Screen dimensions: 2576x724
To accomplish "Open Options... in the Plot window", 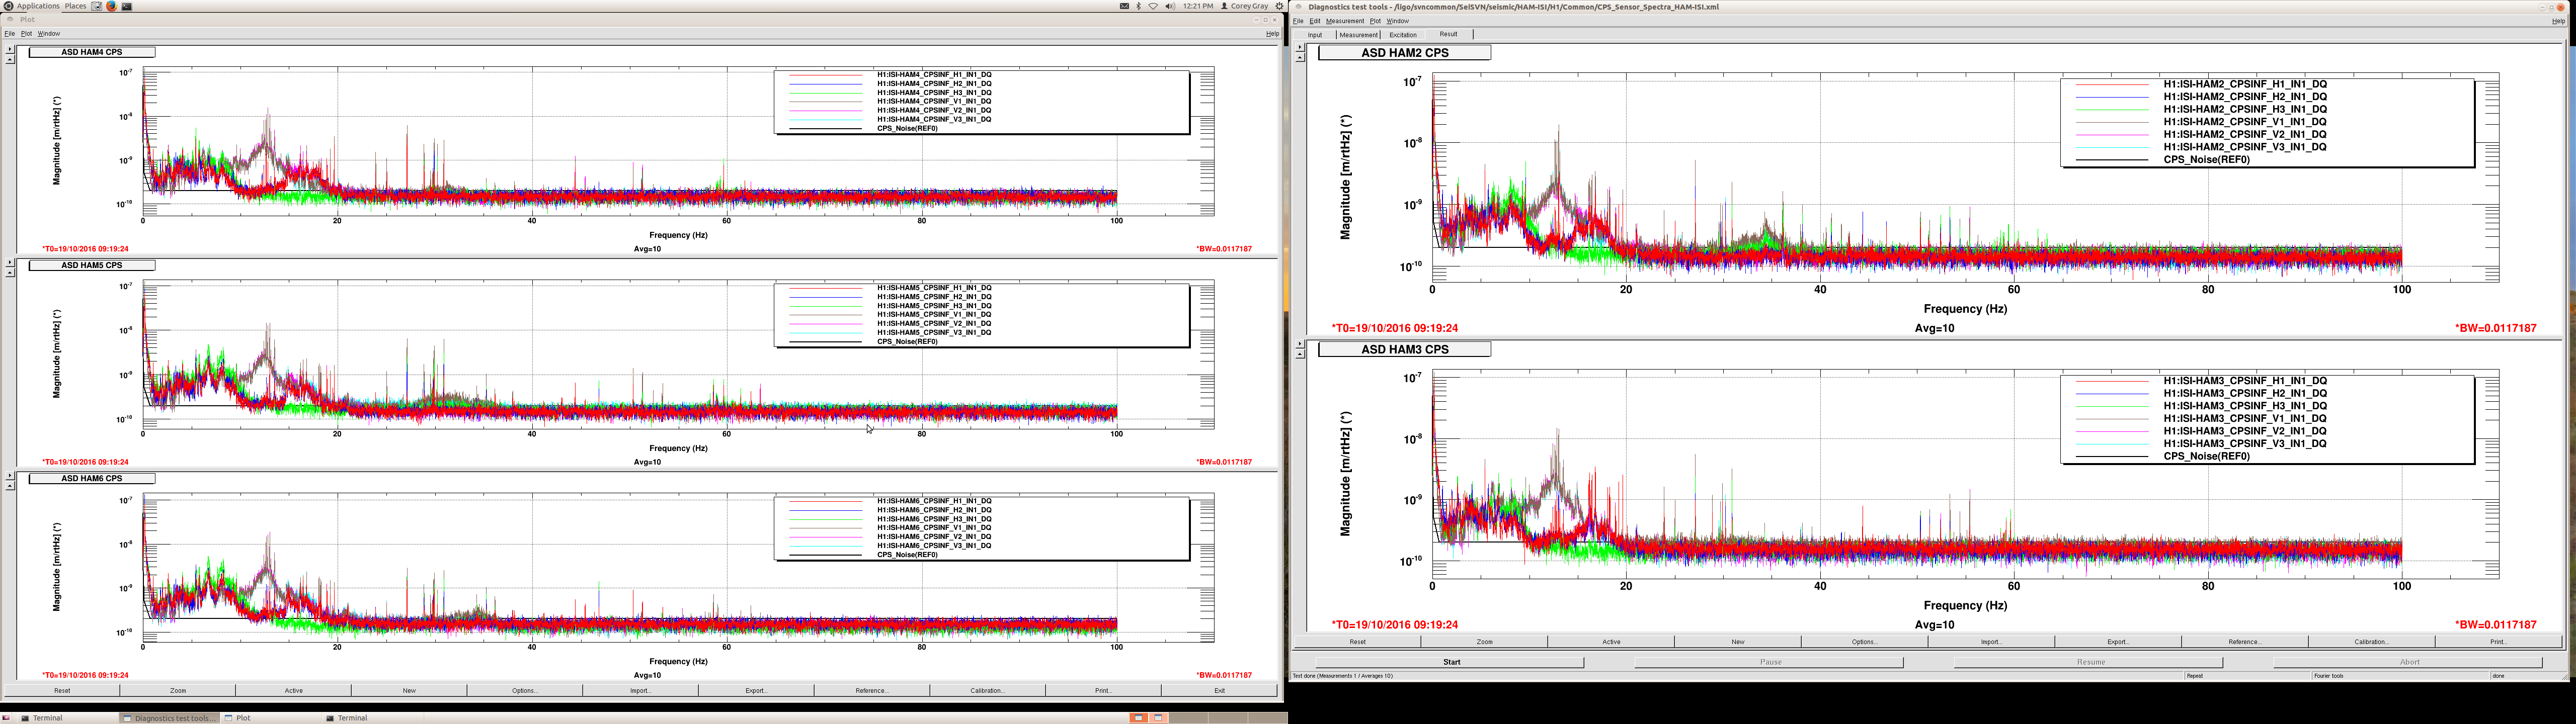I will click(525, 690).
